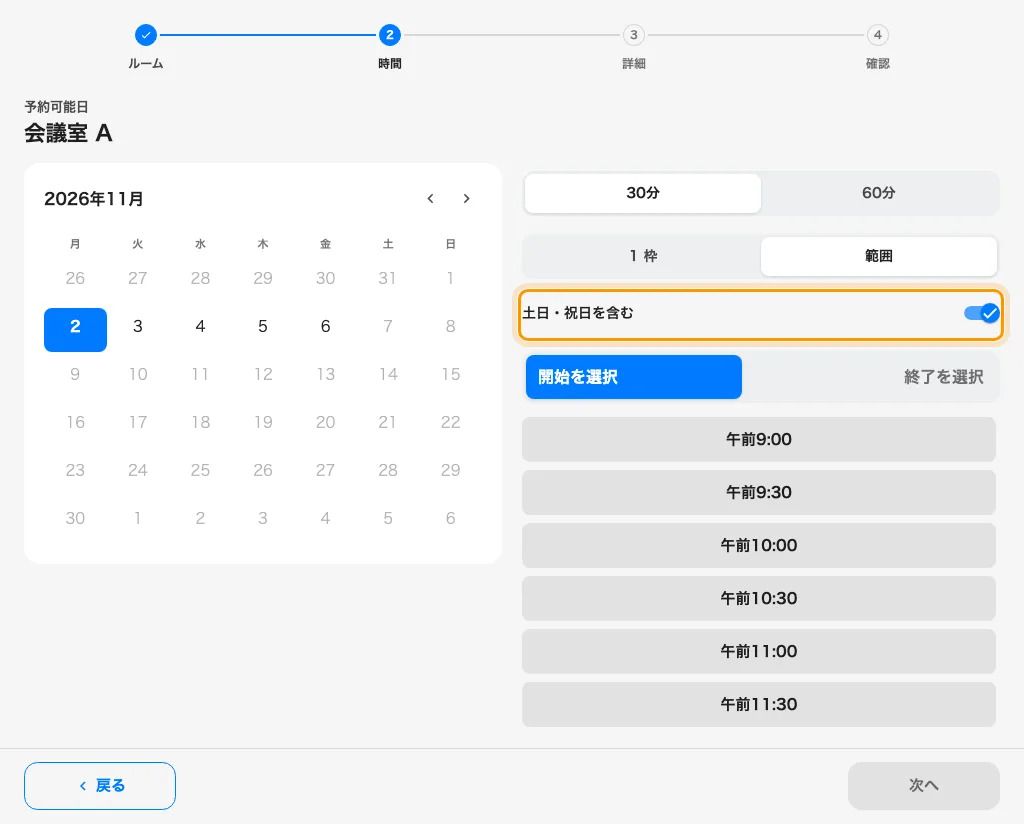
Task: Click Saturday November 7 on calendar
Action: click(388, 326)
